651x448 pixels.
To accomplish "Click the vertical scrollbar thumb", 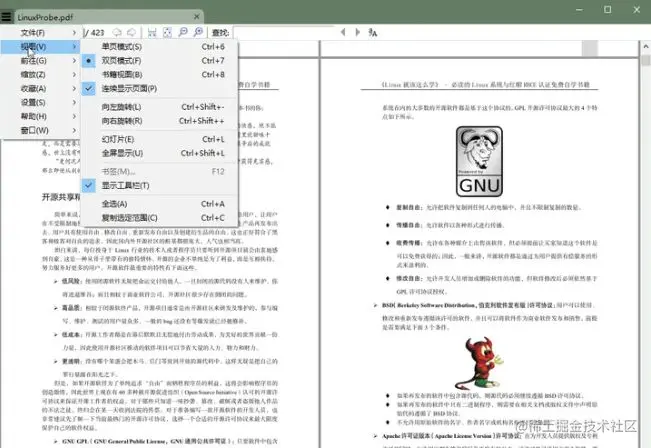I will (646, 59).
